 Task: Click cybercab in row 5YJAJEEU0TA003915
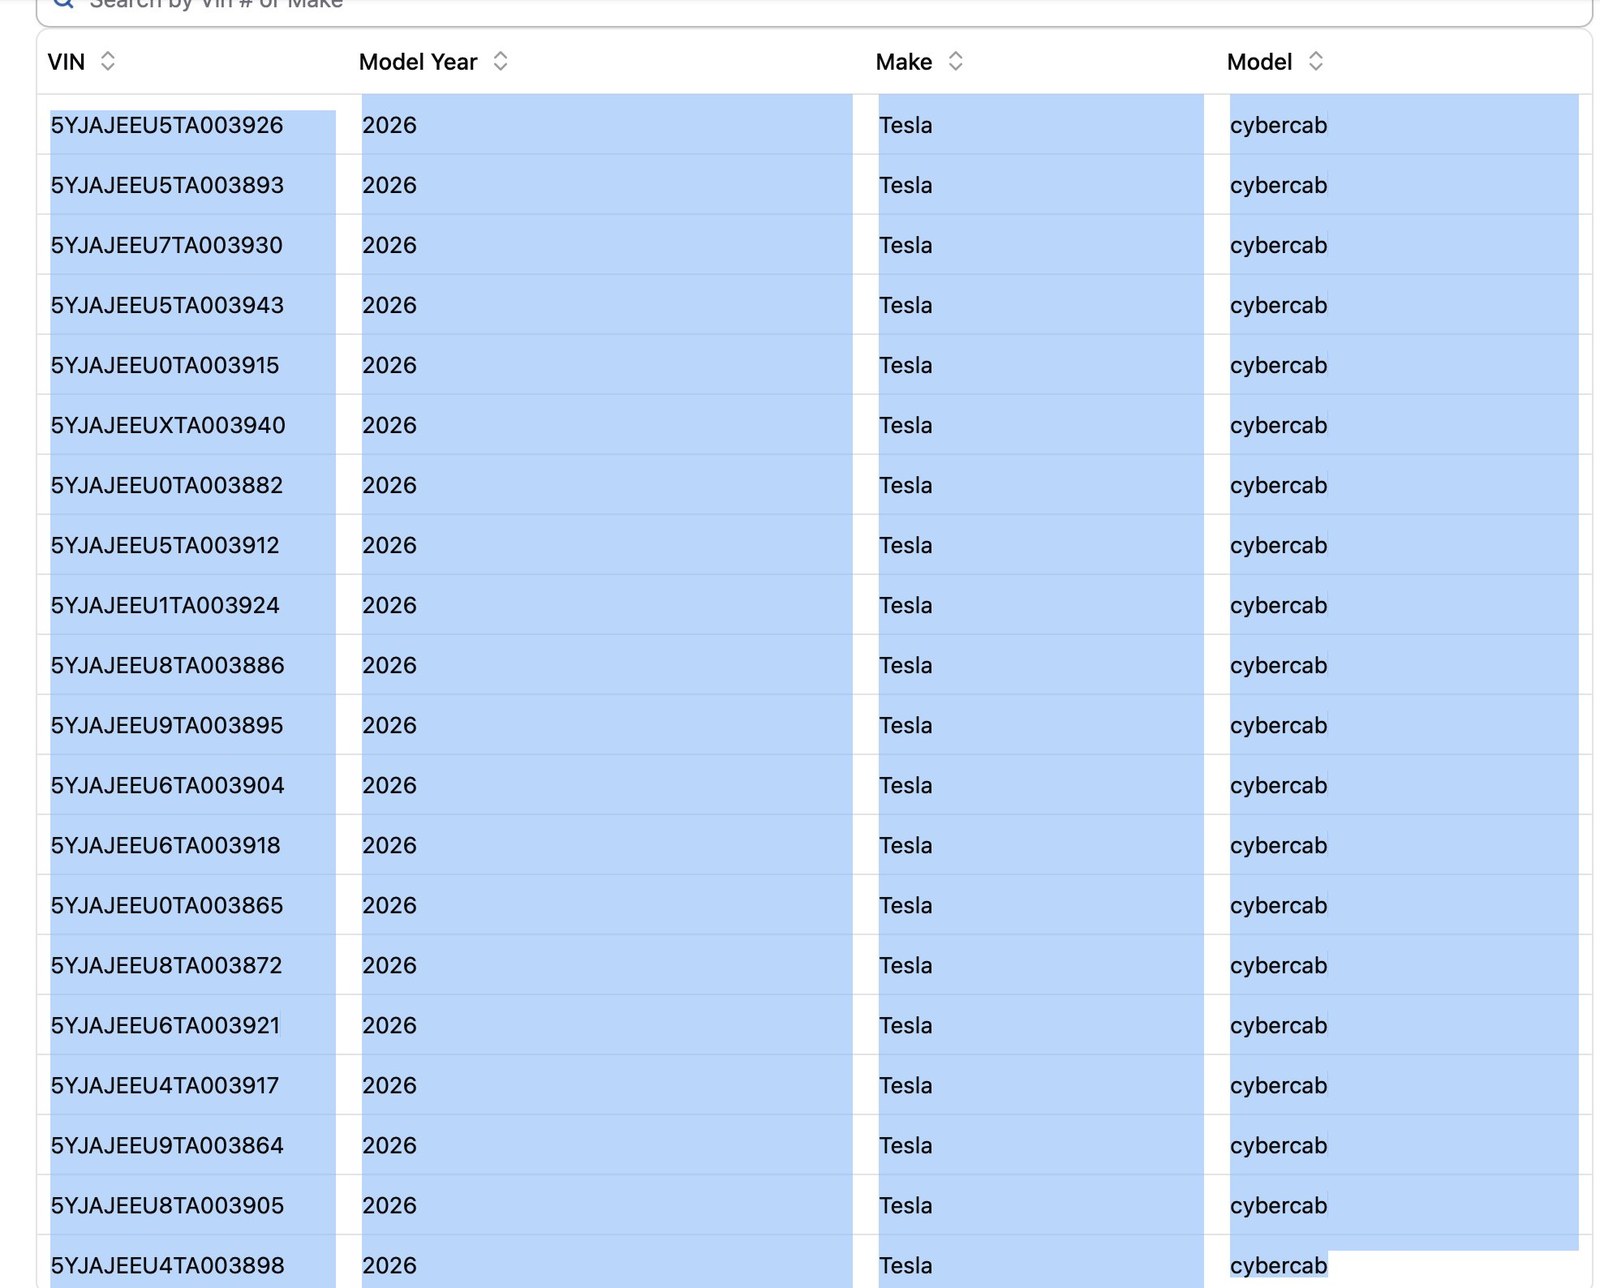[x=1278, y=365]
